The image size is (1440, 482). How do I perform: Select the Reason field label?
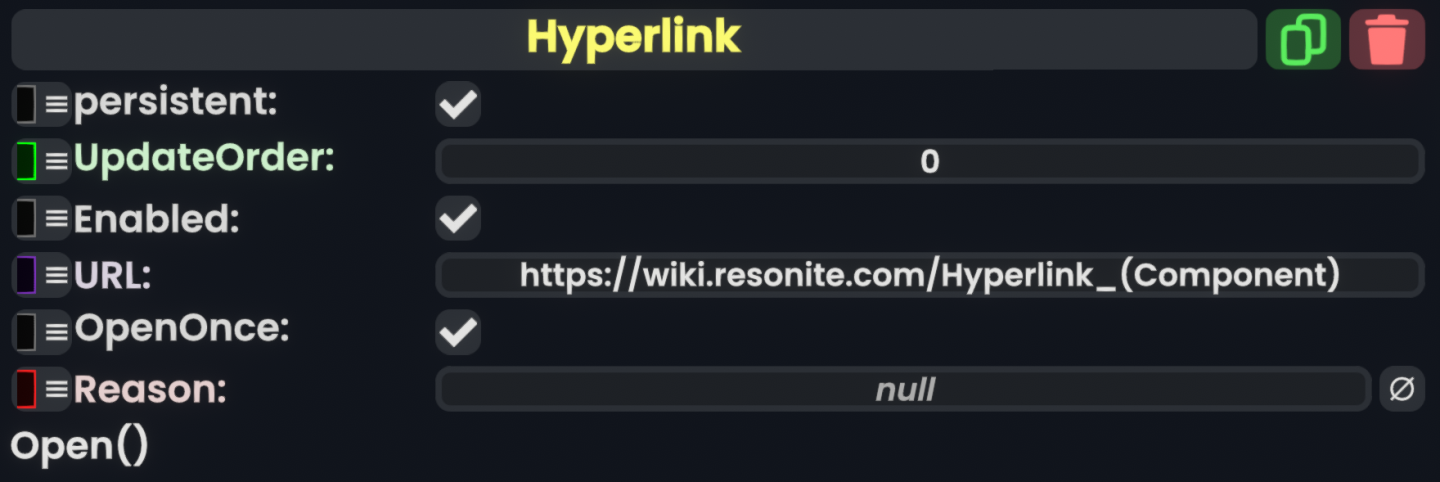[x=150, y=389]
